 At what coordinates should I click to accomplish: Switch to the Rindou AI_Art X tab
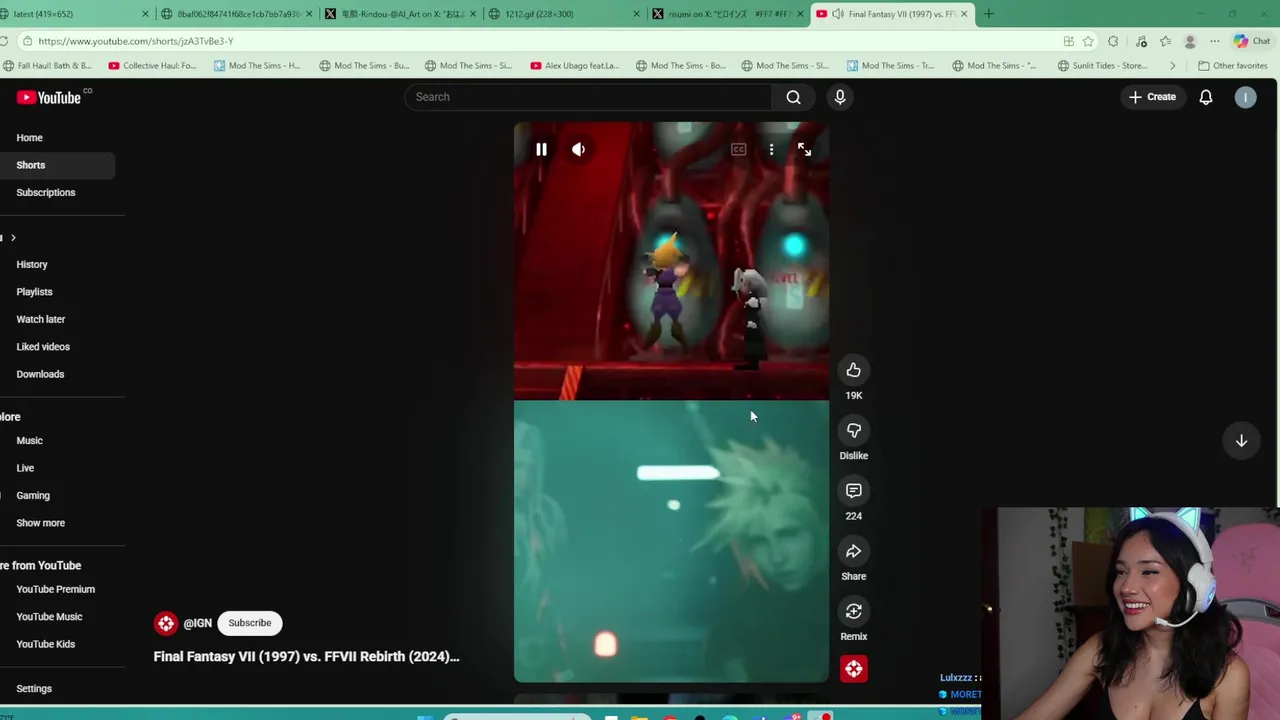click(400, 14)
